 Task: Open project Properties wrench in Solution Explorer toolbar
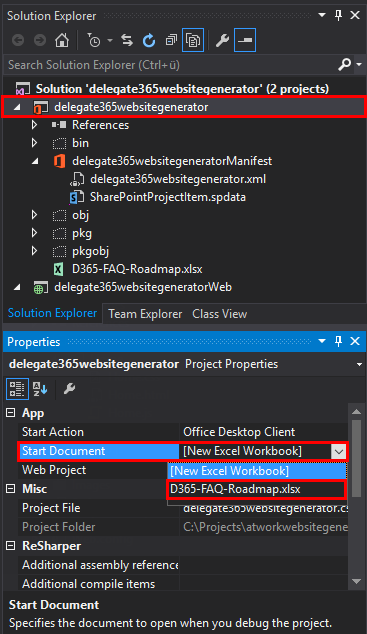pyautogui.click(x=222, y=40)
